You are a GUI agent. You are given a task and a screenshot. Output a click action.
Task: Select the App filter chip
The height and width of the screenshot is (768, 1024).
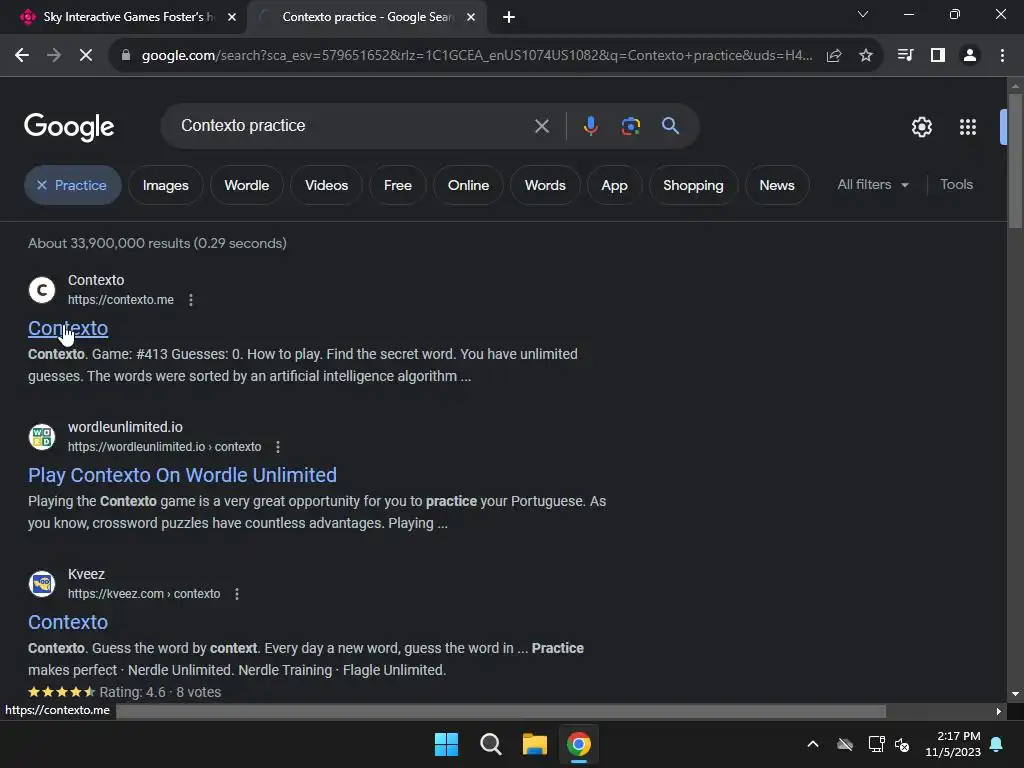click(x=615, y=185)
